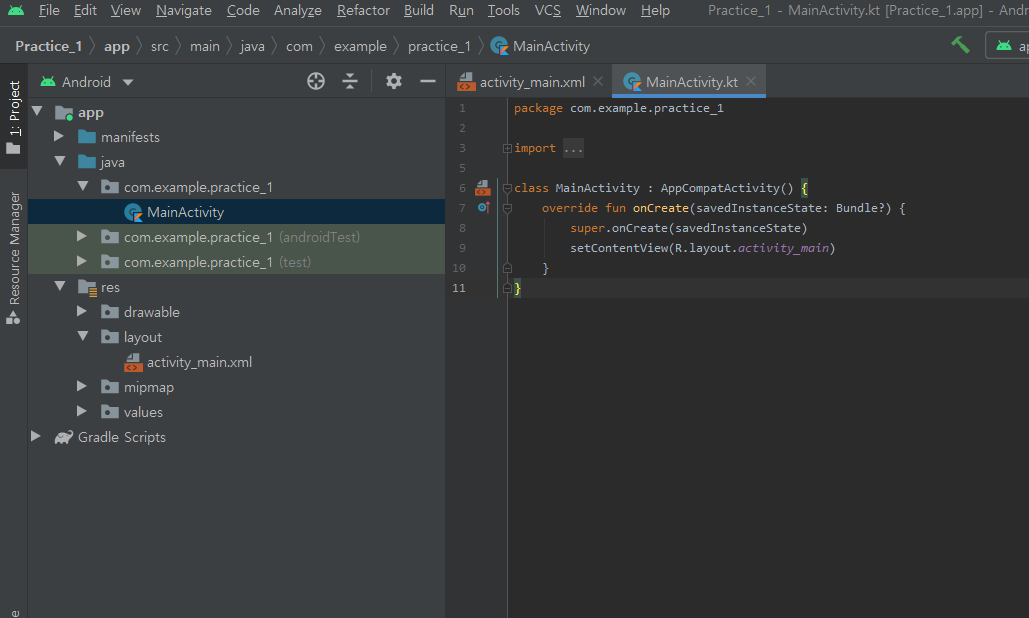Open the Edit menu
This screenshot has height=618, width=1029.
85,10
